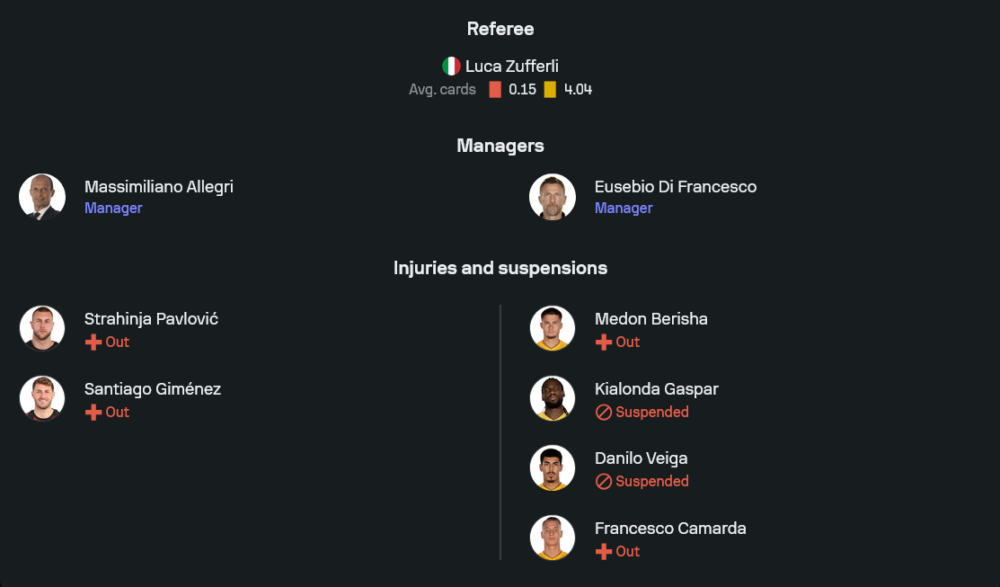
Task: Click Santiago Giménez's player photo
Action: pyautogui.click(x=42, y=398)
